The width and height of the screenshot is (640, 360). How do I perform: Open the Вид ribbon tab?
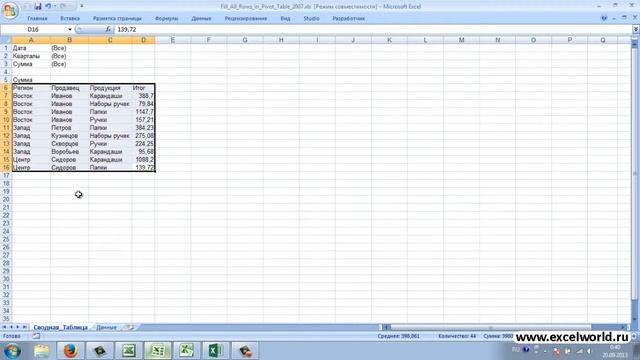pos(285,18)
